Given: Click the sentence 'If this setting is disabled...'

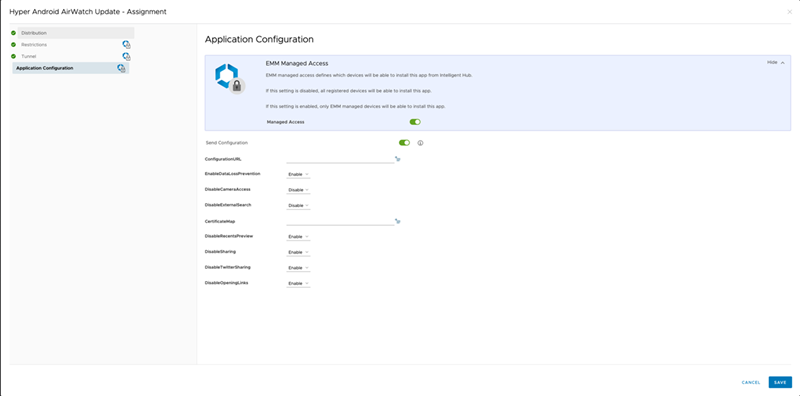Looking at the screenshot, I should coord(349,90).
